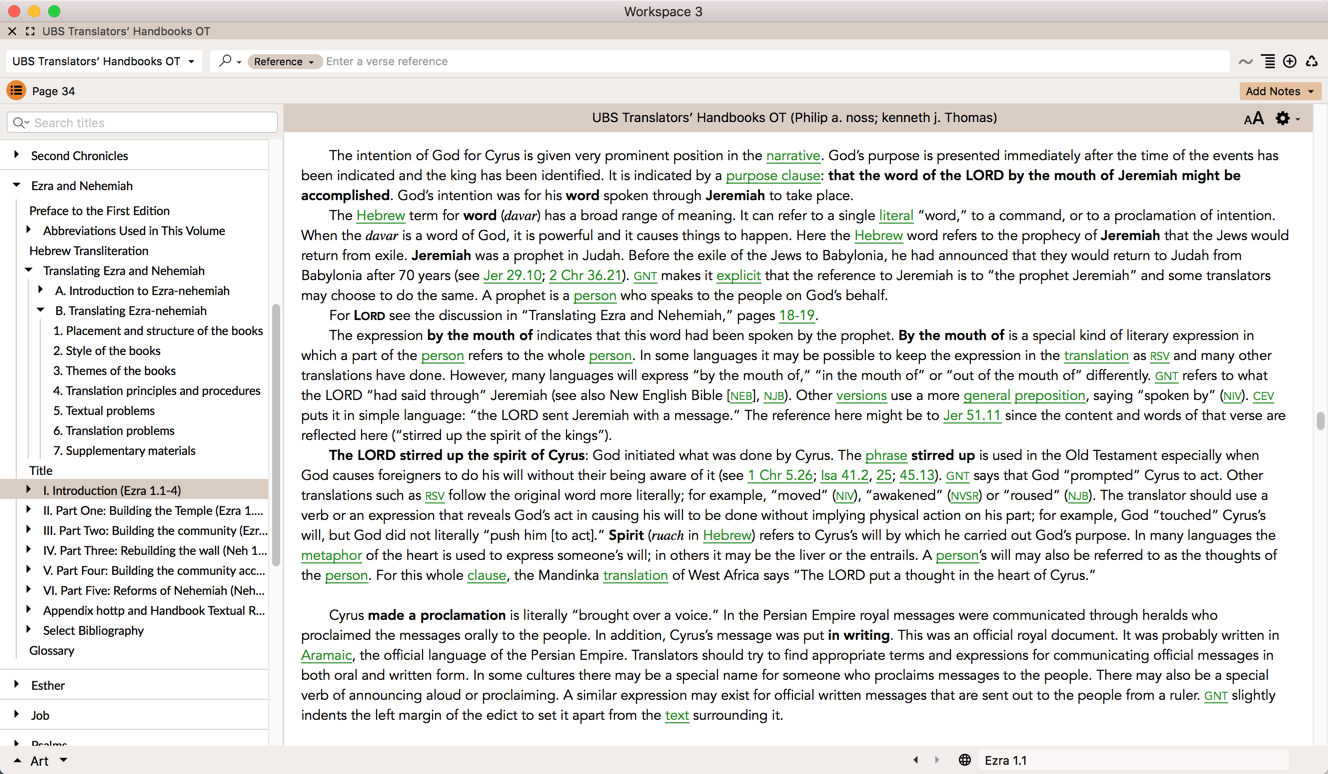Open the magnifying glass search options

tap(230, 61)
